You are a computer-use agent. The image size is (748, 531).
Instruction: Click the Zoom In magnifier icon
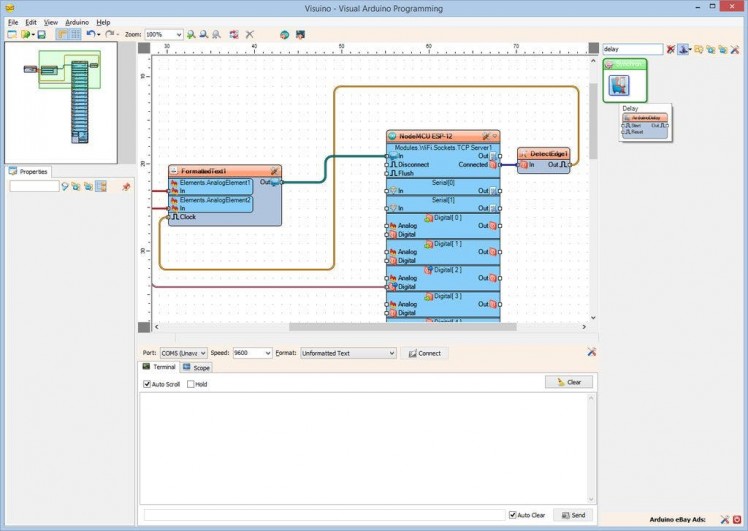192,34
